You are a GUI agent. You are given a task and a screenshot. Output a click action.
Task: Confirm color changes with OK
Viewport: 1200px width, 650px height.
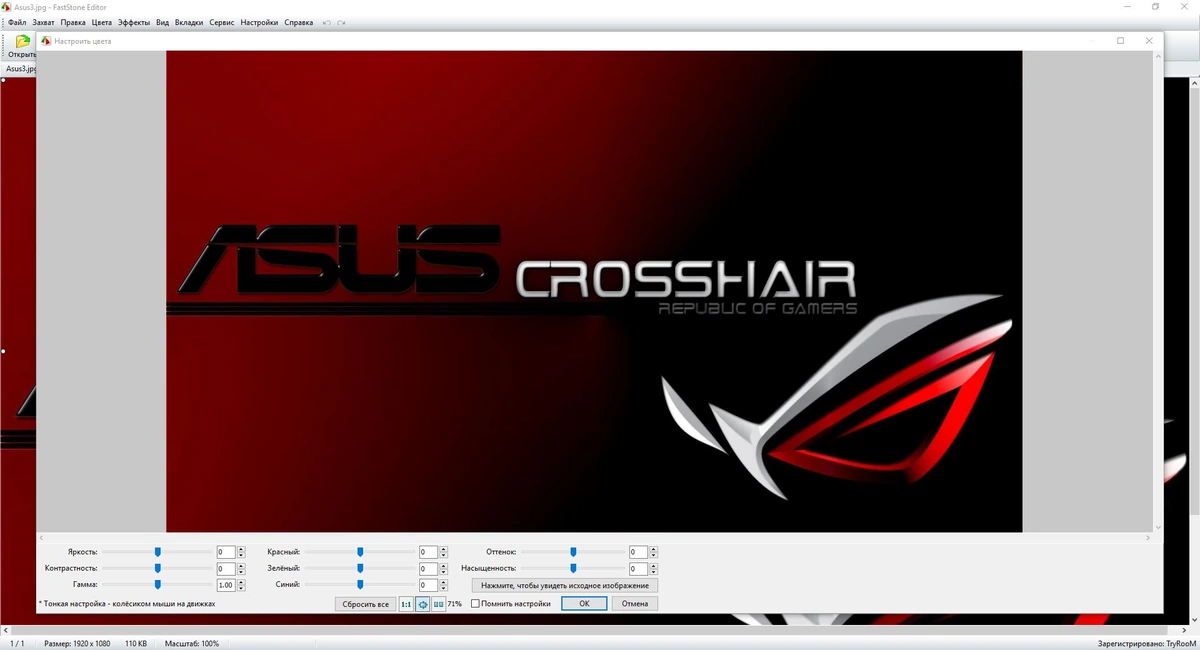coord(584,604)
